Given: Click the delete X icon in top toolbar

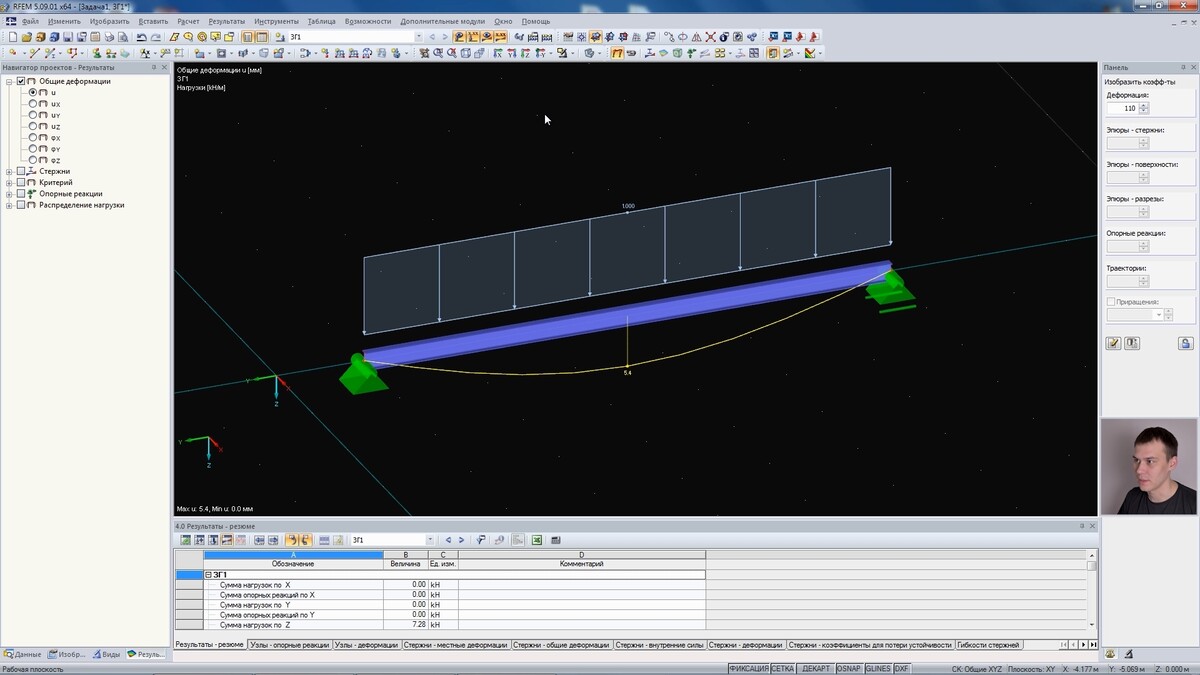Looking at the screenshot, I should [x=711, y=37].
